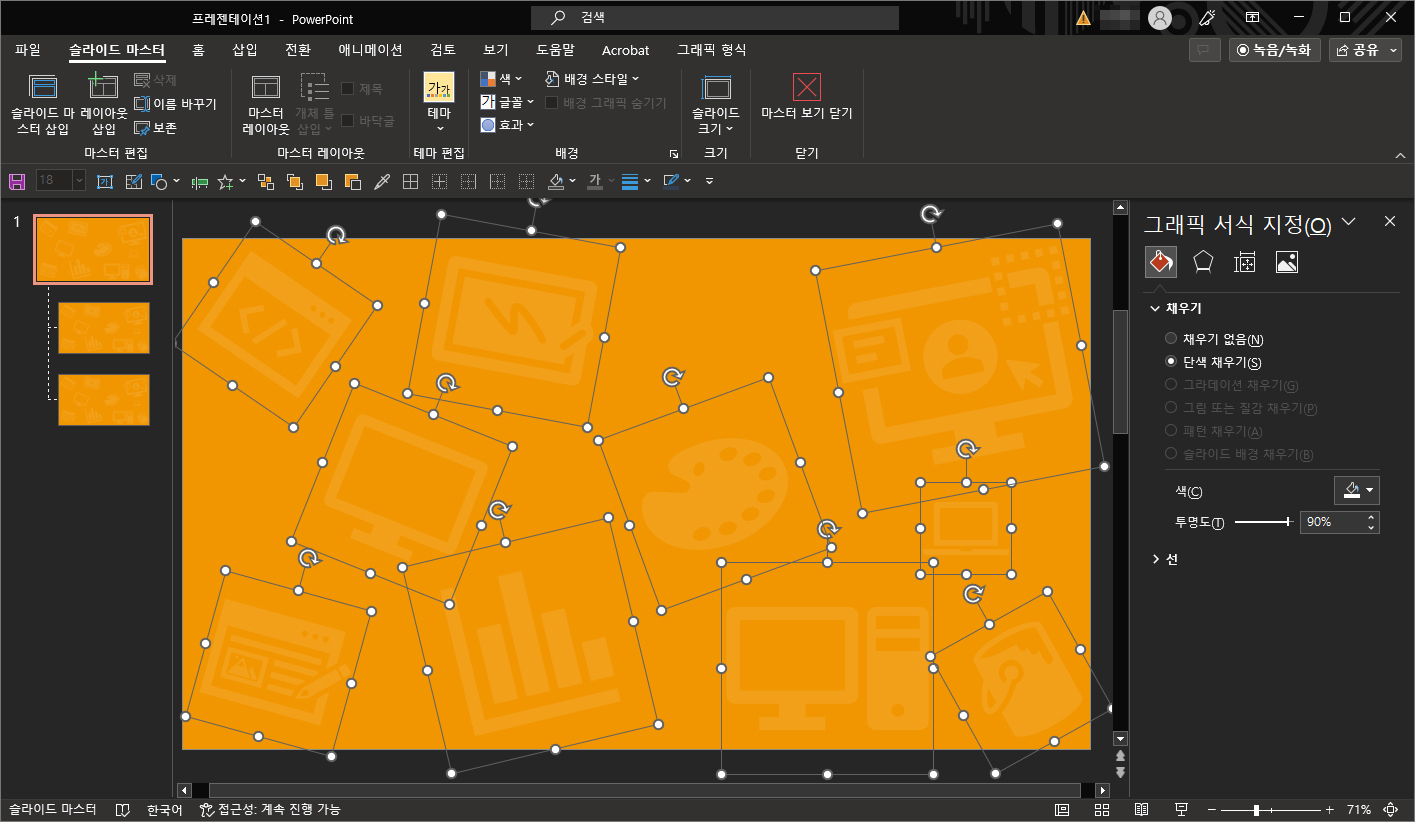
Task: Click the warning triangle icon in title bar
Action: [1083, 18]
